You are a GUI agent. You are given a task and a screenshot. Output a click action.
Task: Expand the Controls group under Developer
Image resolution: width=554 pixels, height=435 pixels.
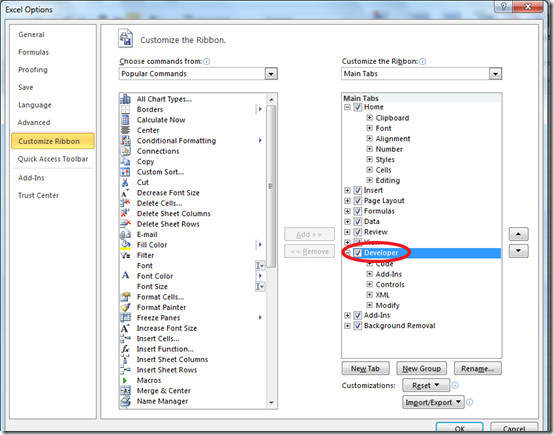pyautogui.click(x=369, y=284)
